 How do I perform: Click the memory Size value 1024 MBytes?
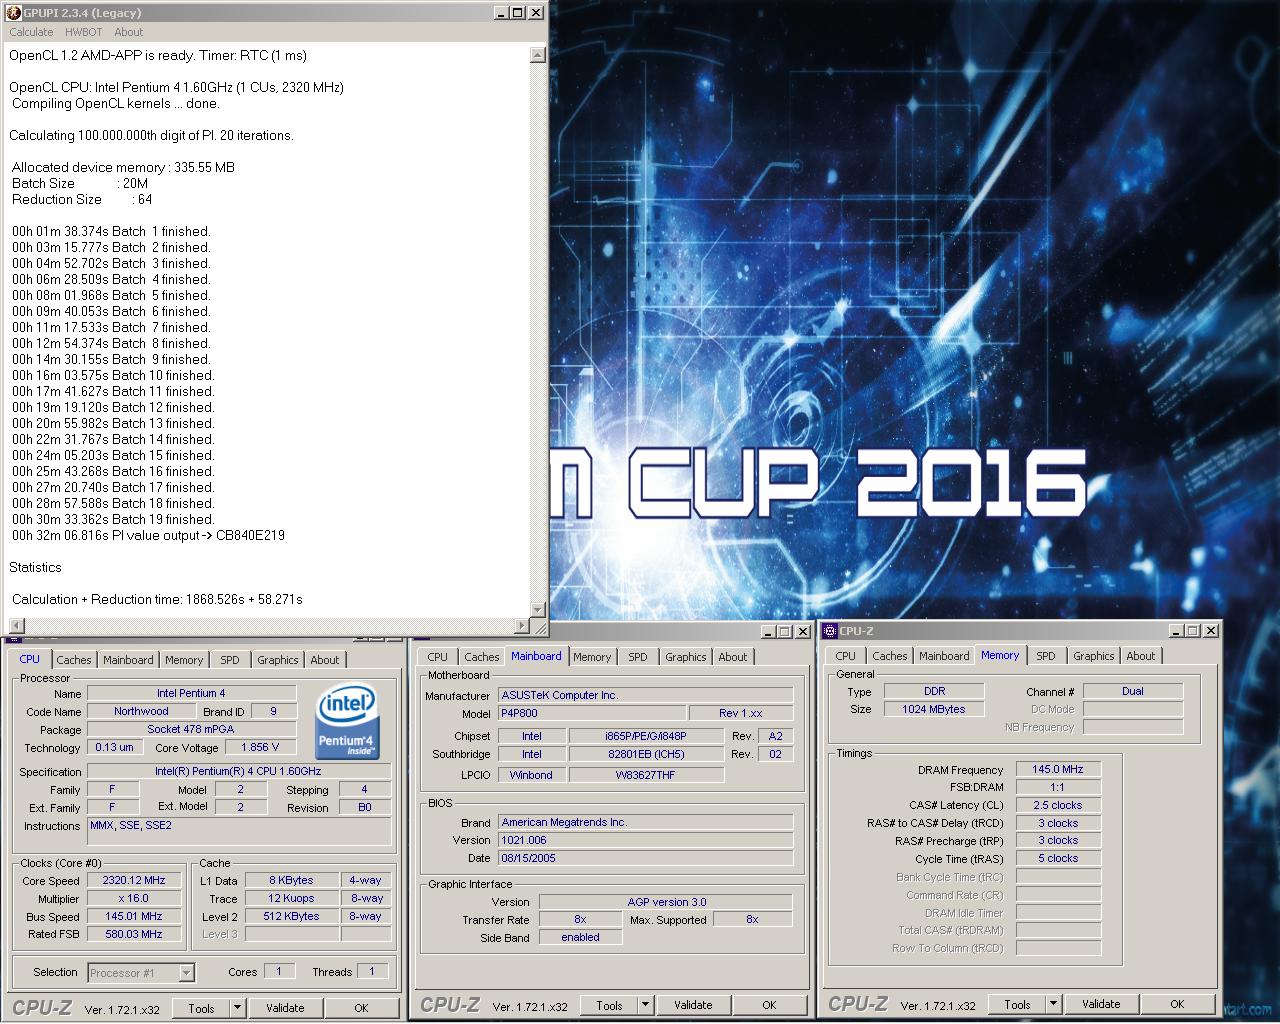[x=935, y=709]
